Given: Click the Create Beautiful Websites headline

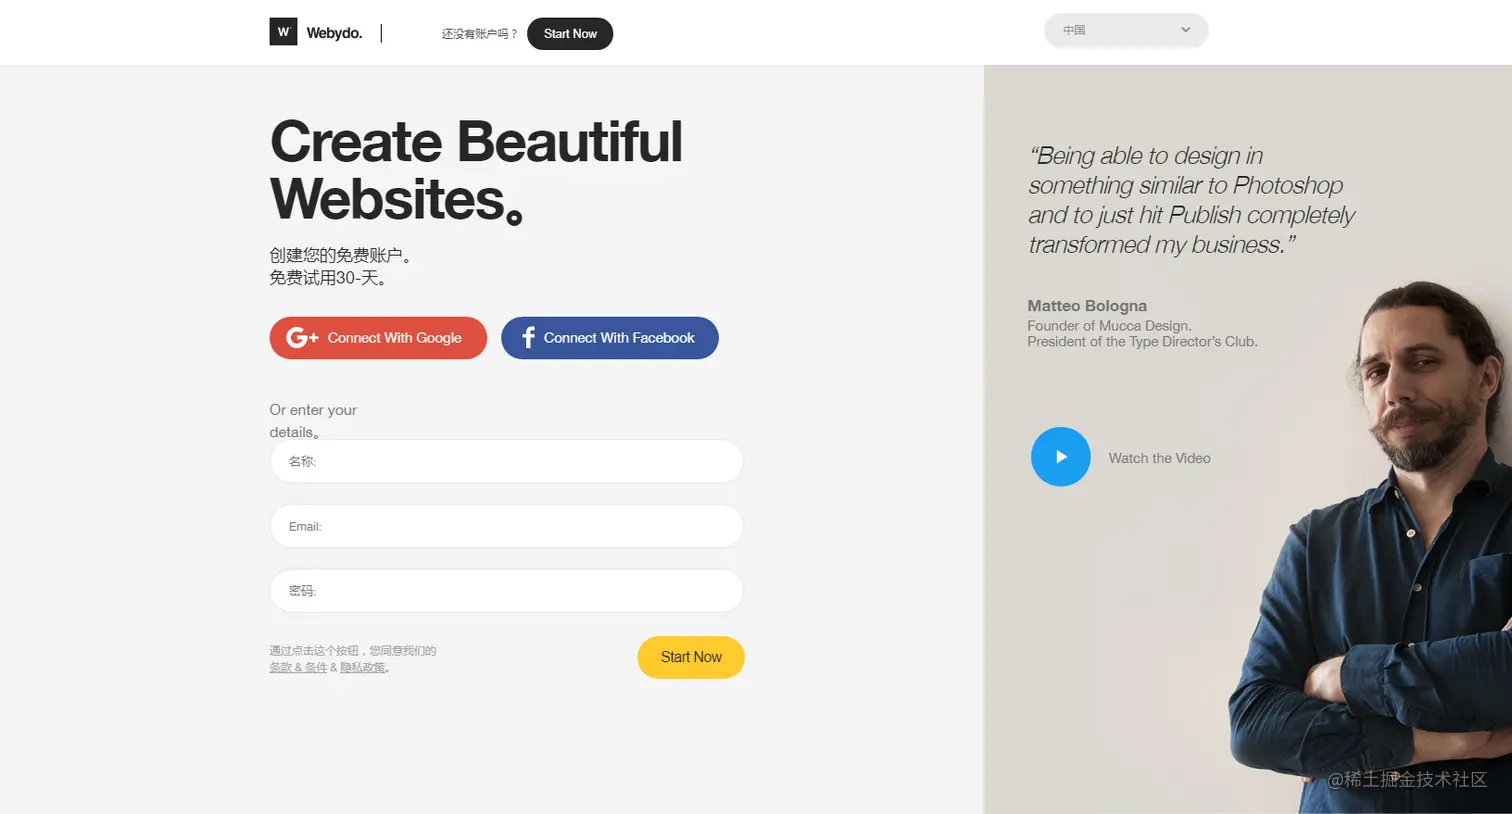Looking at the screenshot, I should pos(476,170).
